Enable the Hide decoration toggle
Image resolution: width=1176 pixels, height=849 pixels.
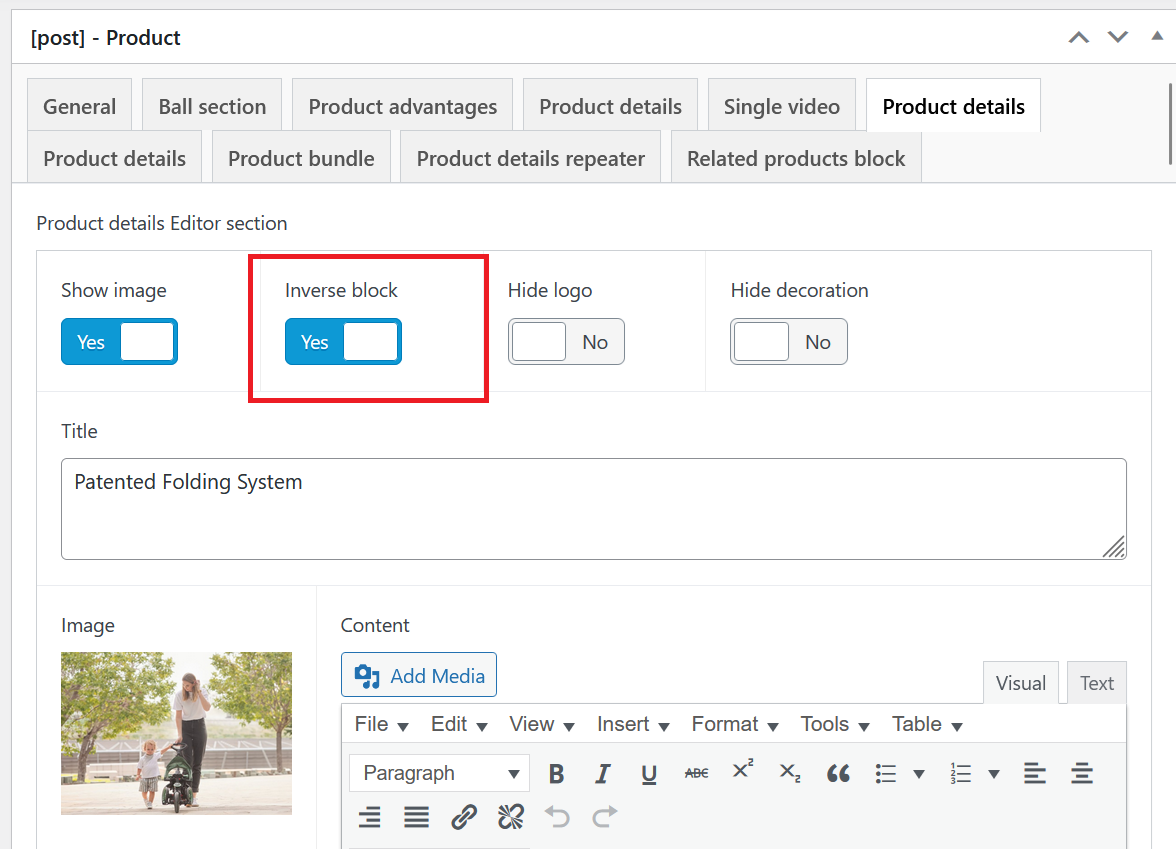click(789, 342)
